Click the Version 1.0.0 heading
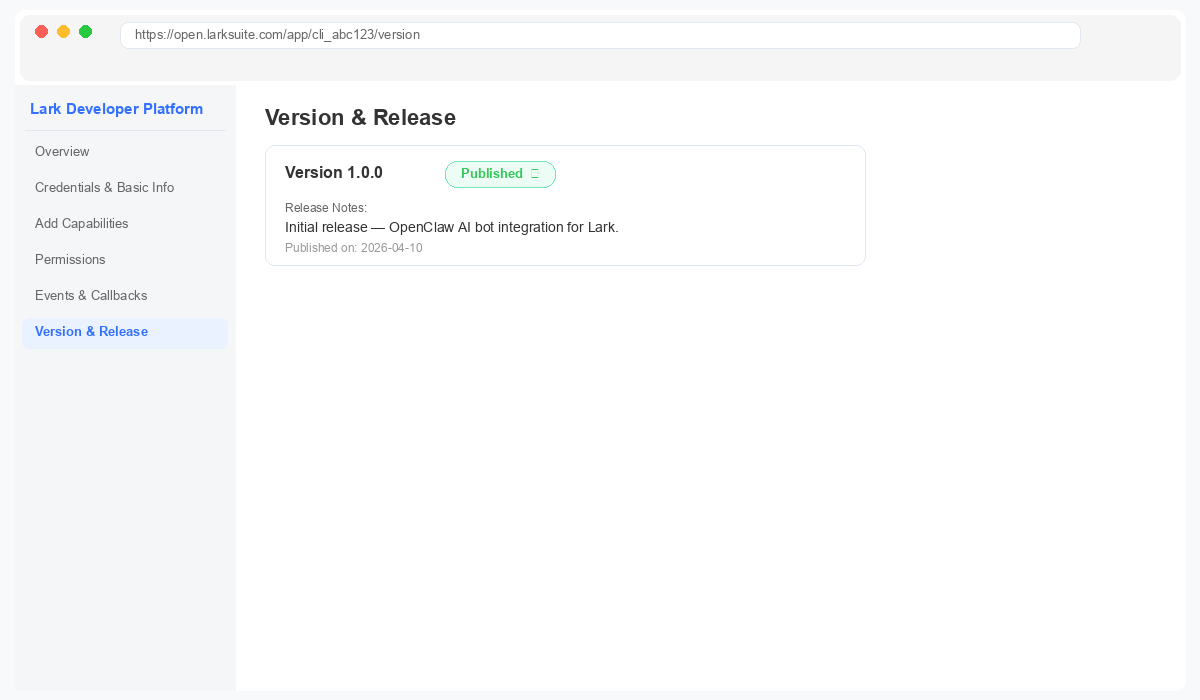The height and width of the screenshot is (700, 1200). pyautogui.click(x=334, y=173)
